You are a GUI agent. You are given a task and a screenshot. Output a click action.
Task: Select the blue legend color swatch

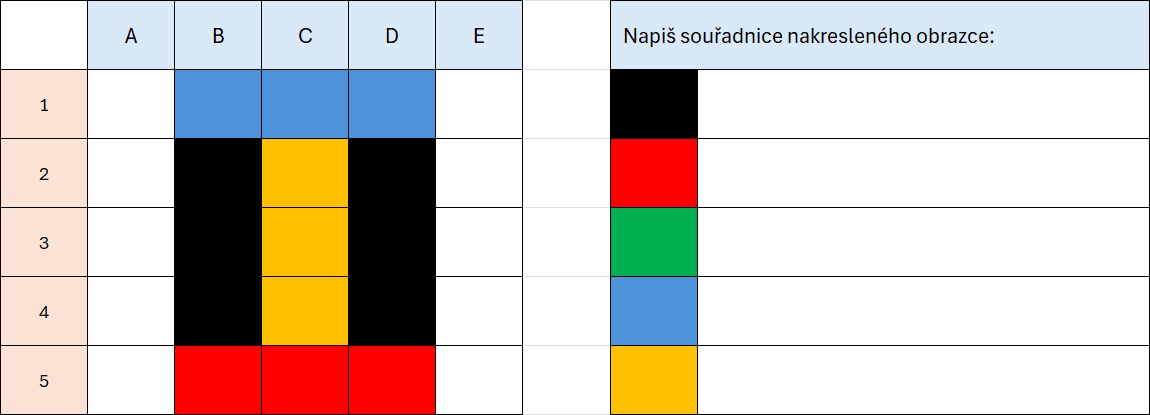click(654, 311)
